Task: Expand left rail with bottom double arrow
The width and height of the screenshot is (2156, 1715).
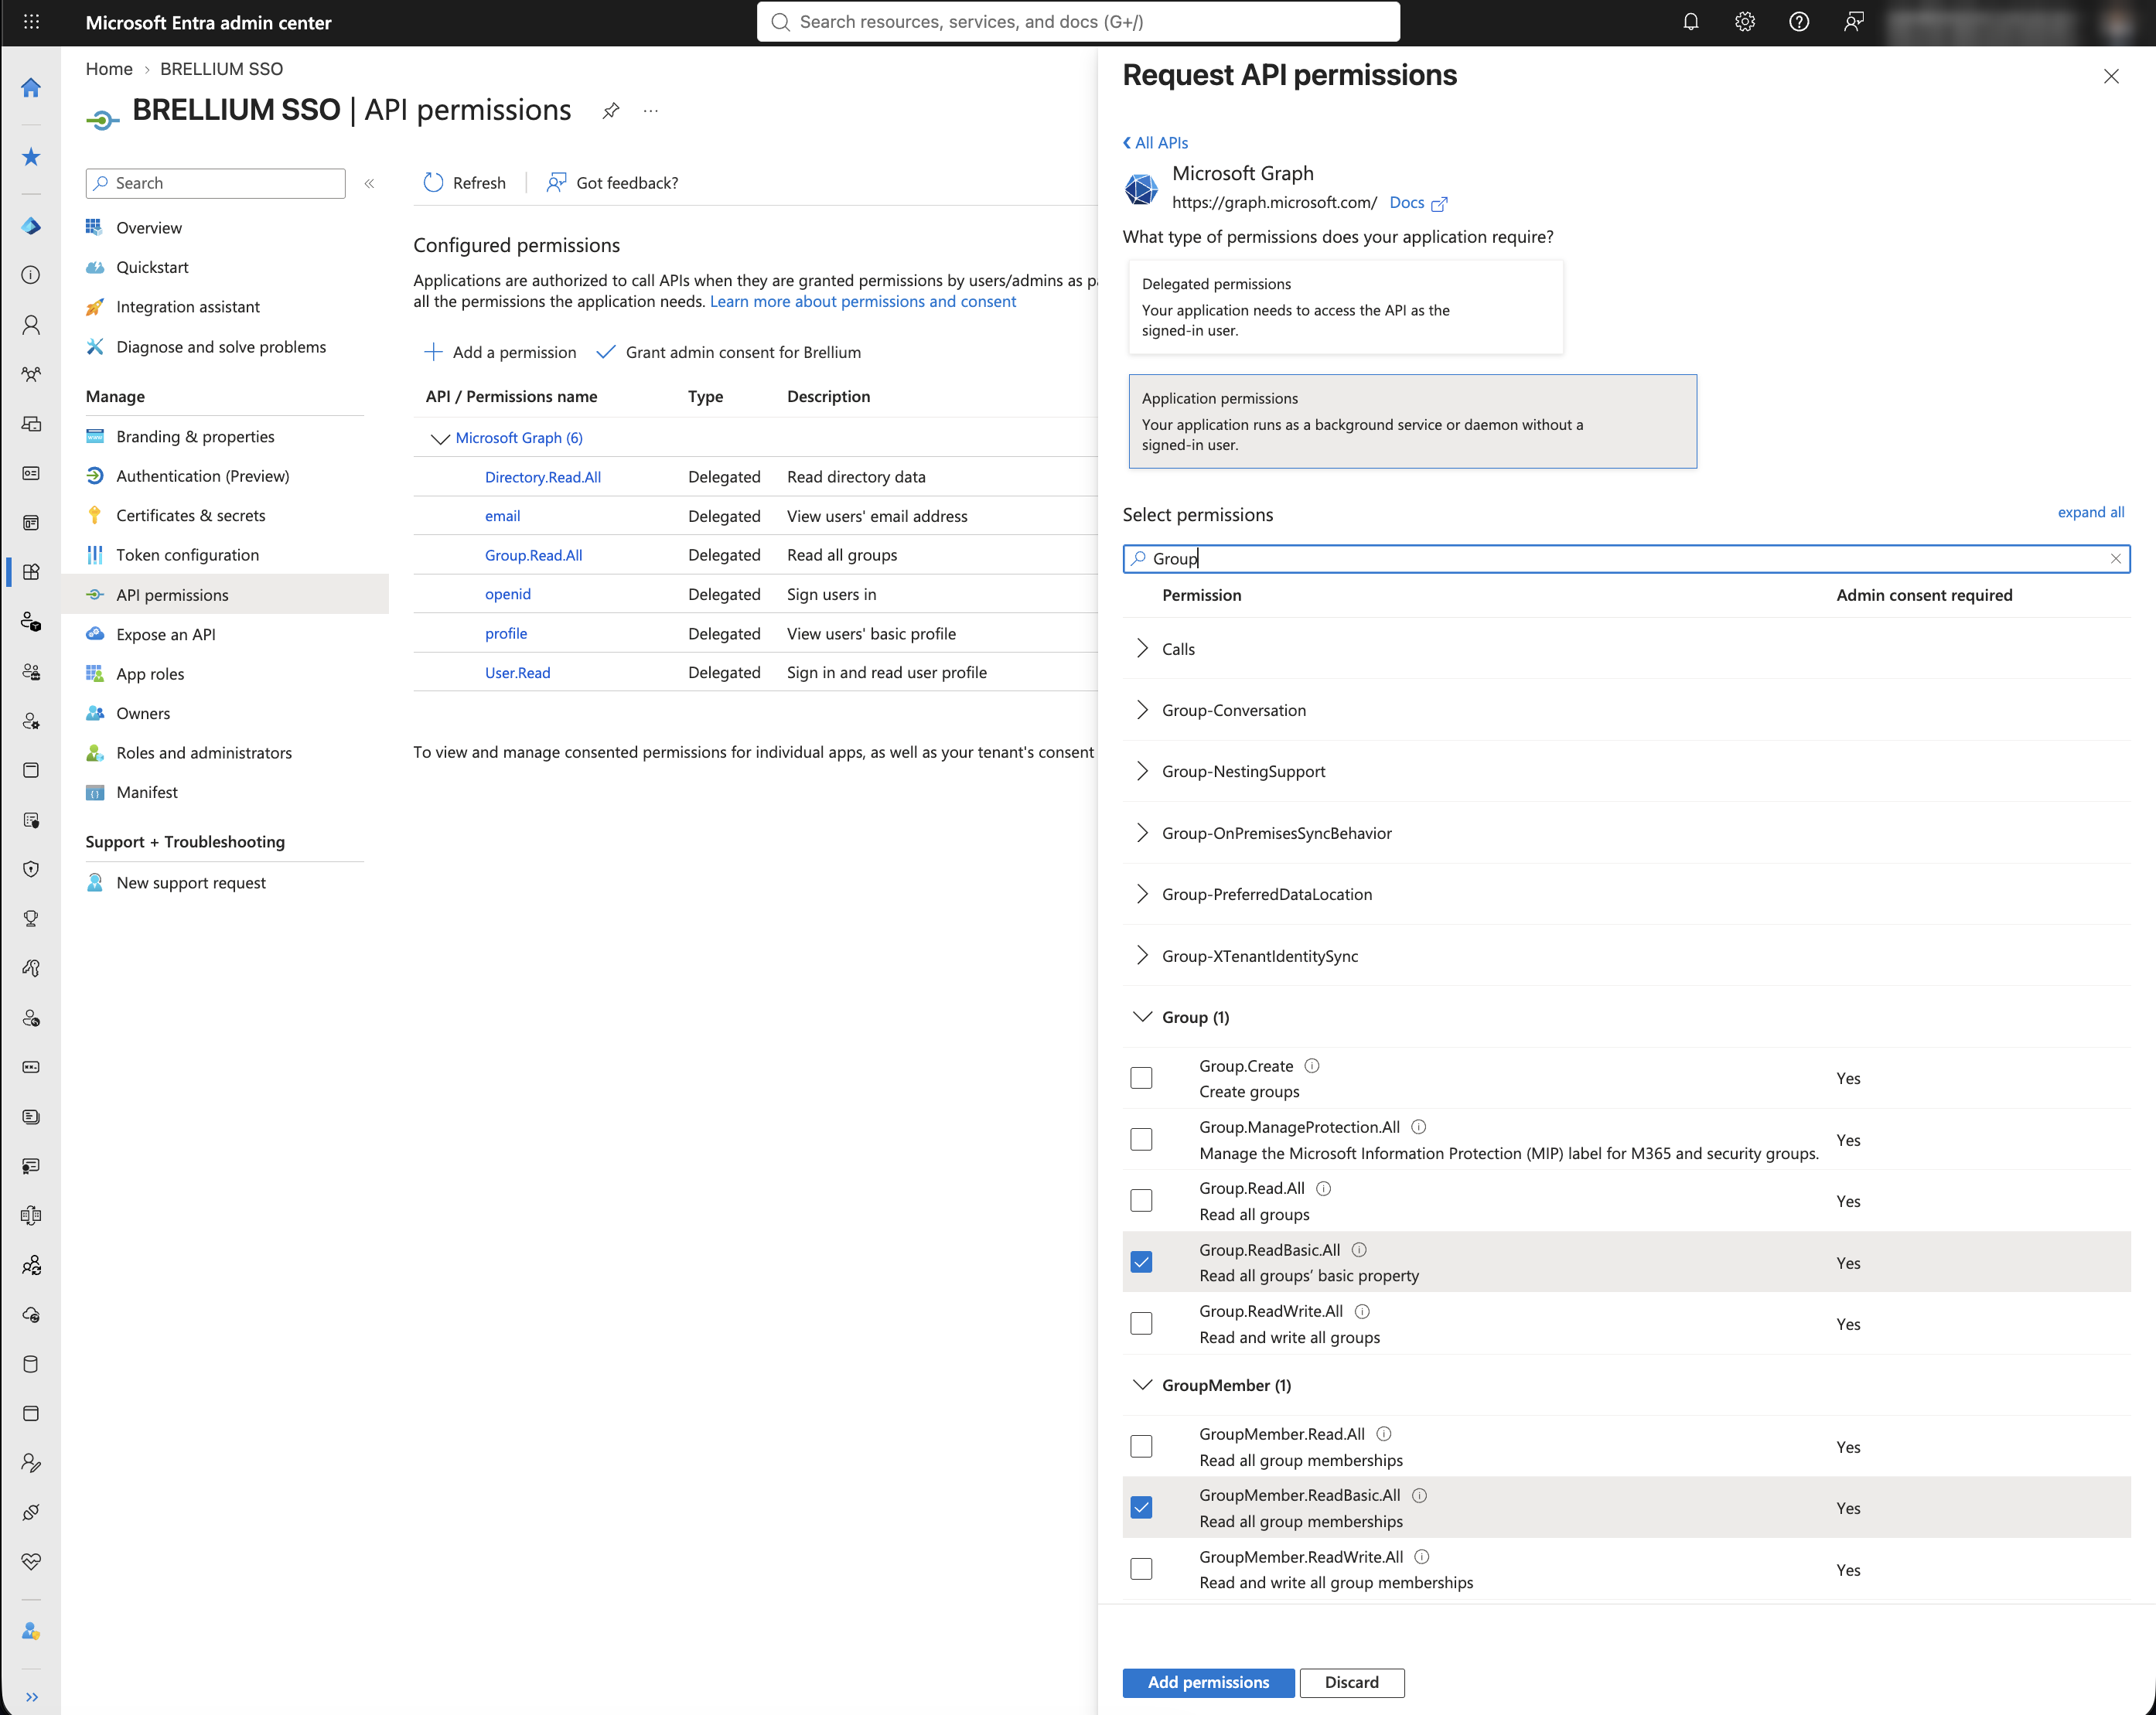Action: (31, 1697)
